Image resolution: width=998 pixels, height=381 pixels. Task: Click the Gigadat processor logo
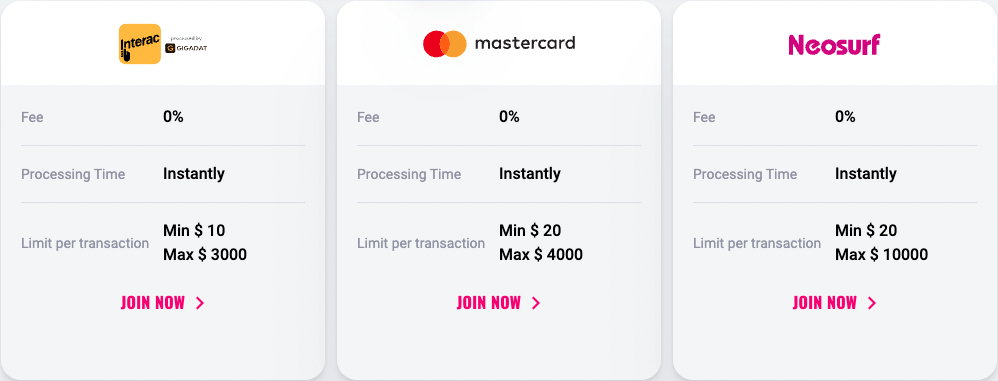point(186,48)
